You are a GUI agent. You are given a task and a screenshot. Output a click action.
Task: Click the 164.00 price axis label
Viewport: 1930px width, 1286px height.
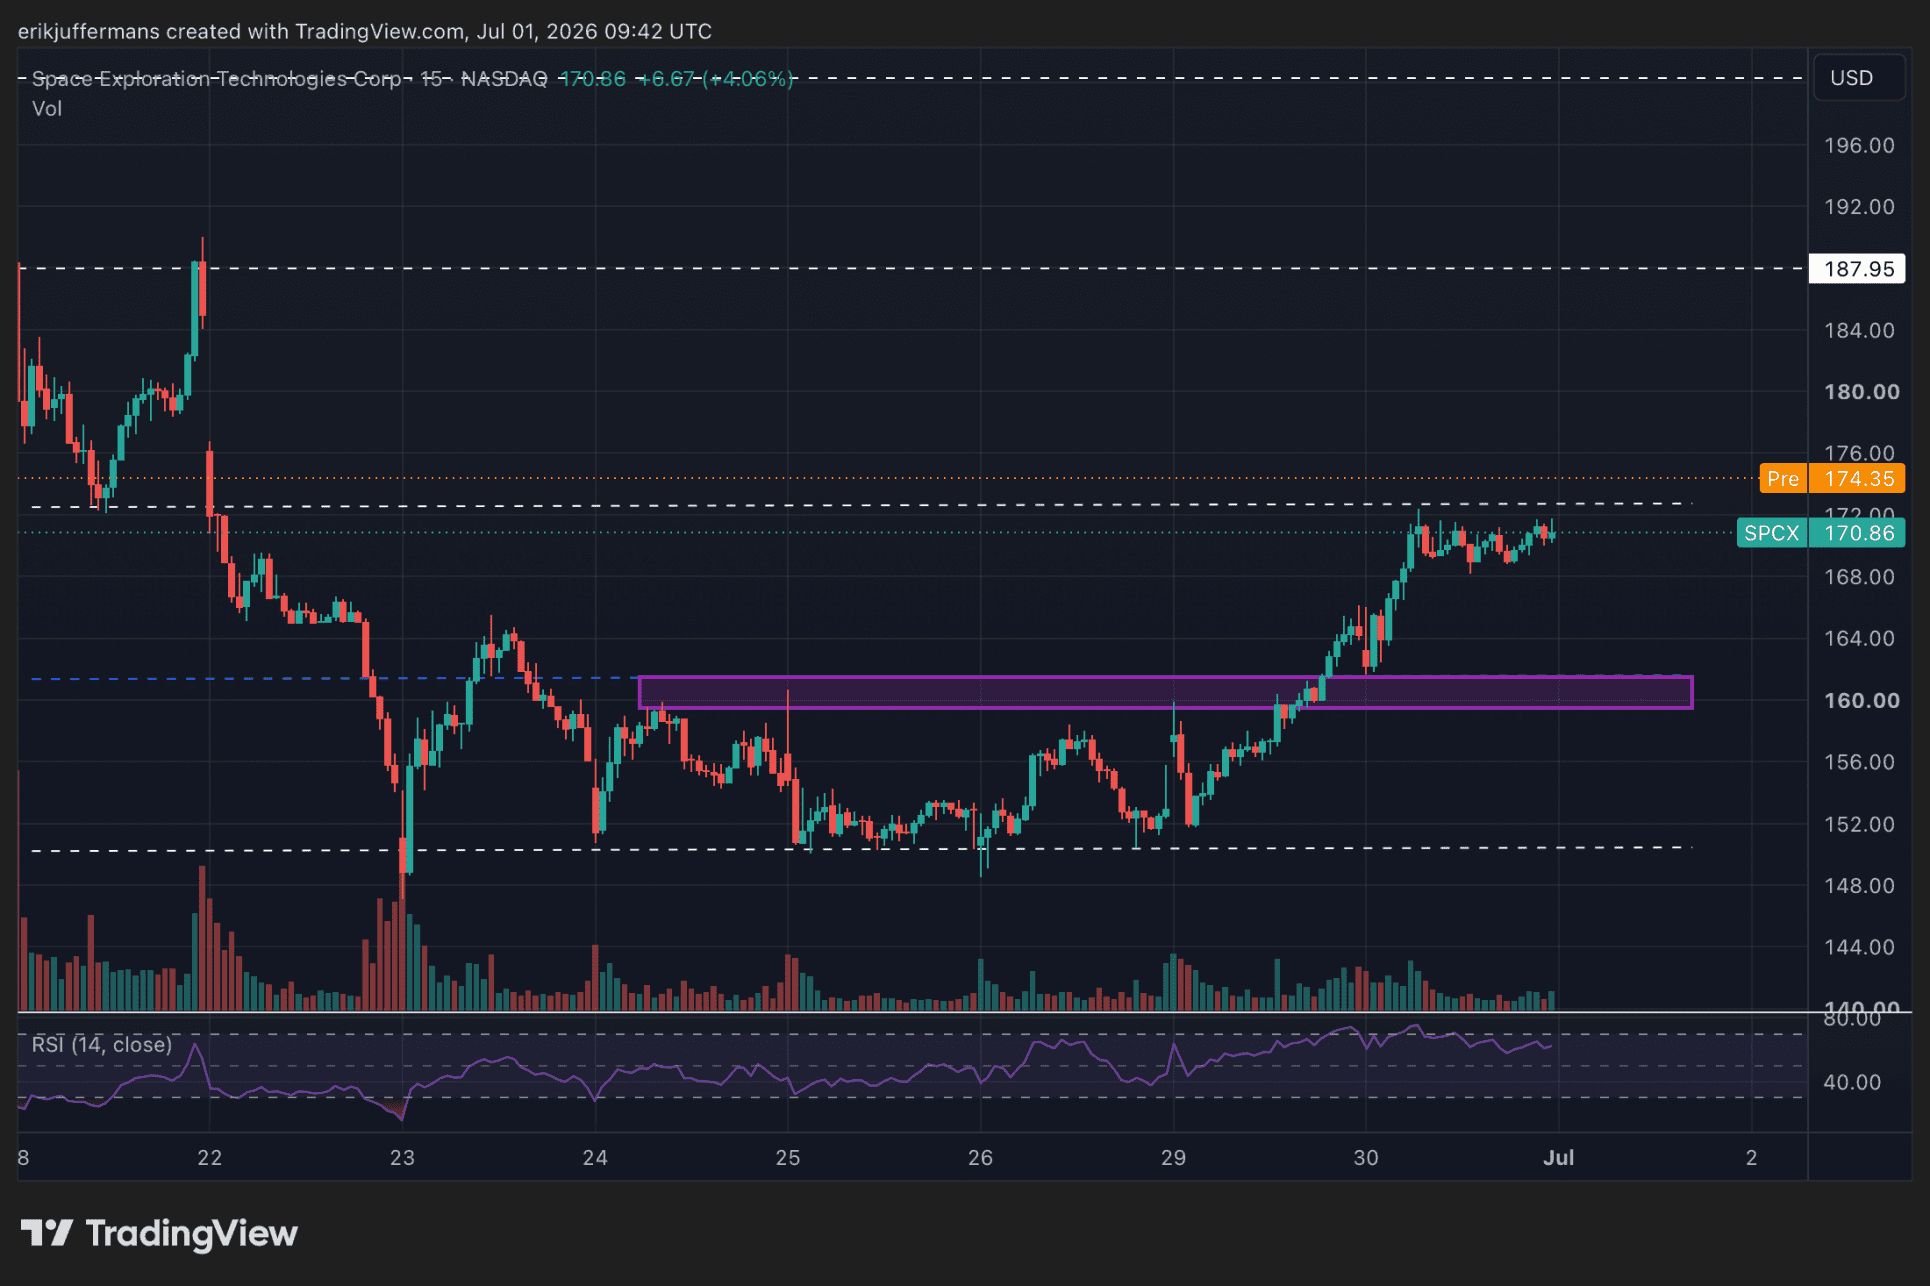(x=1858, y=638)
